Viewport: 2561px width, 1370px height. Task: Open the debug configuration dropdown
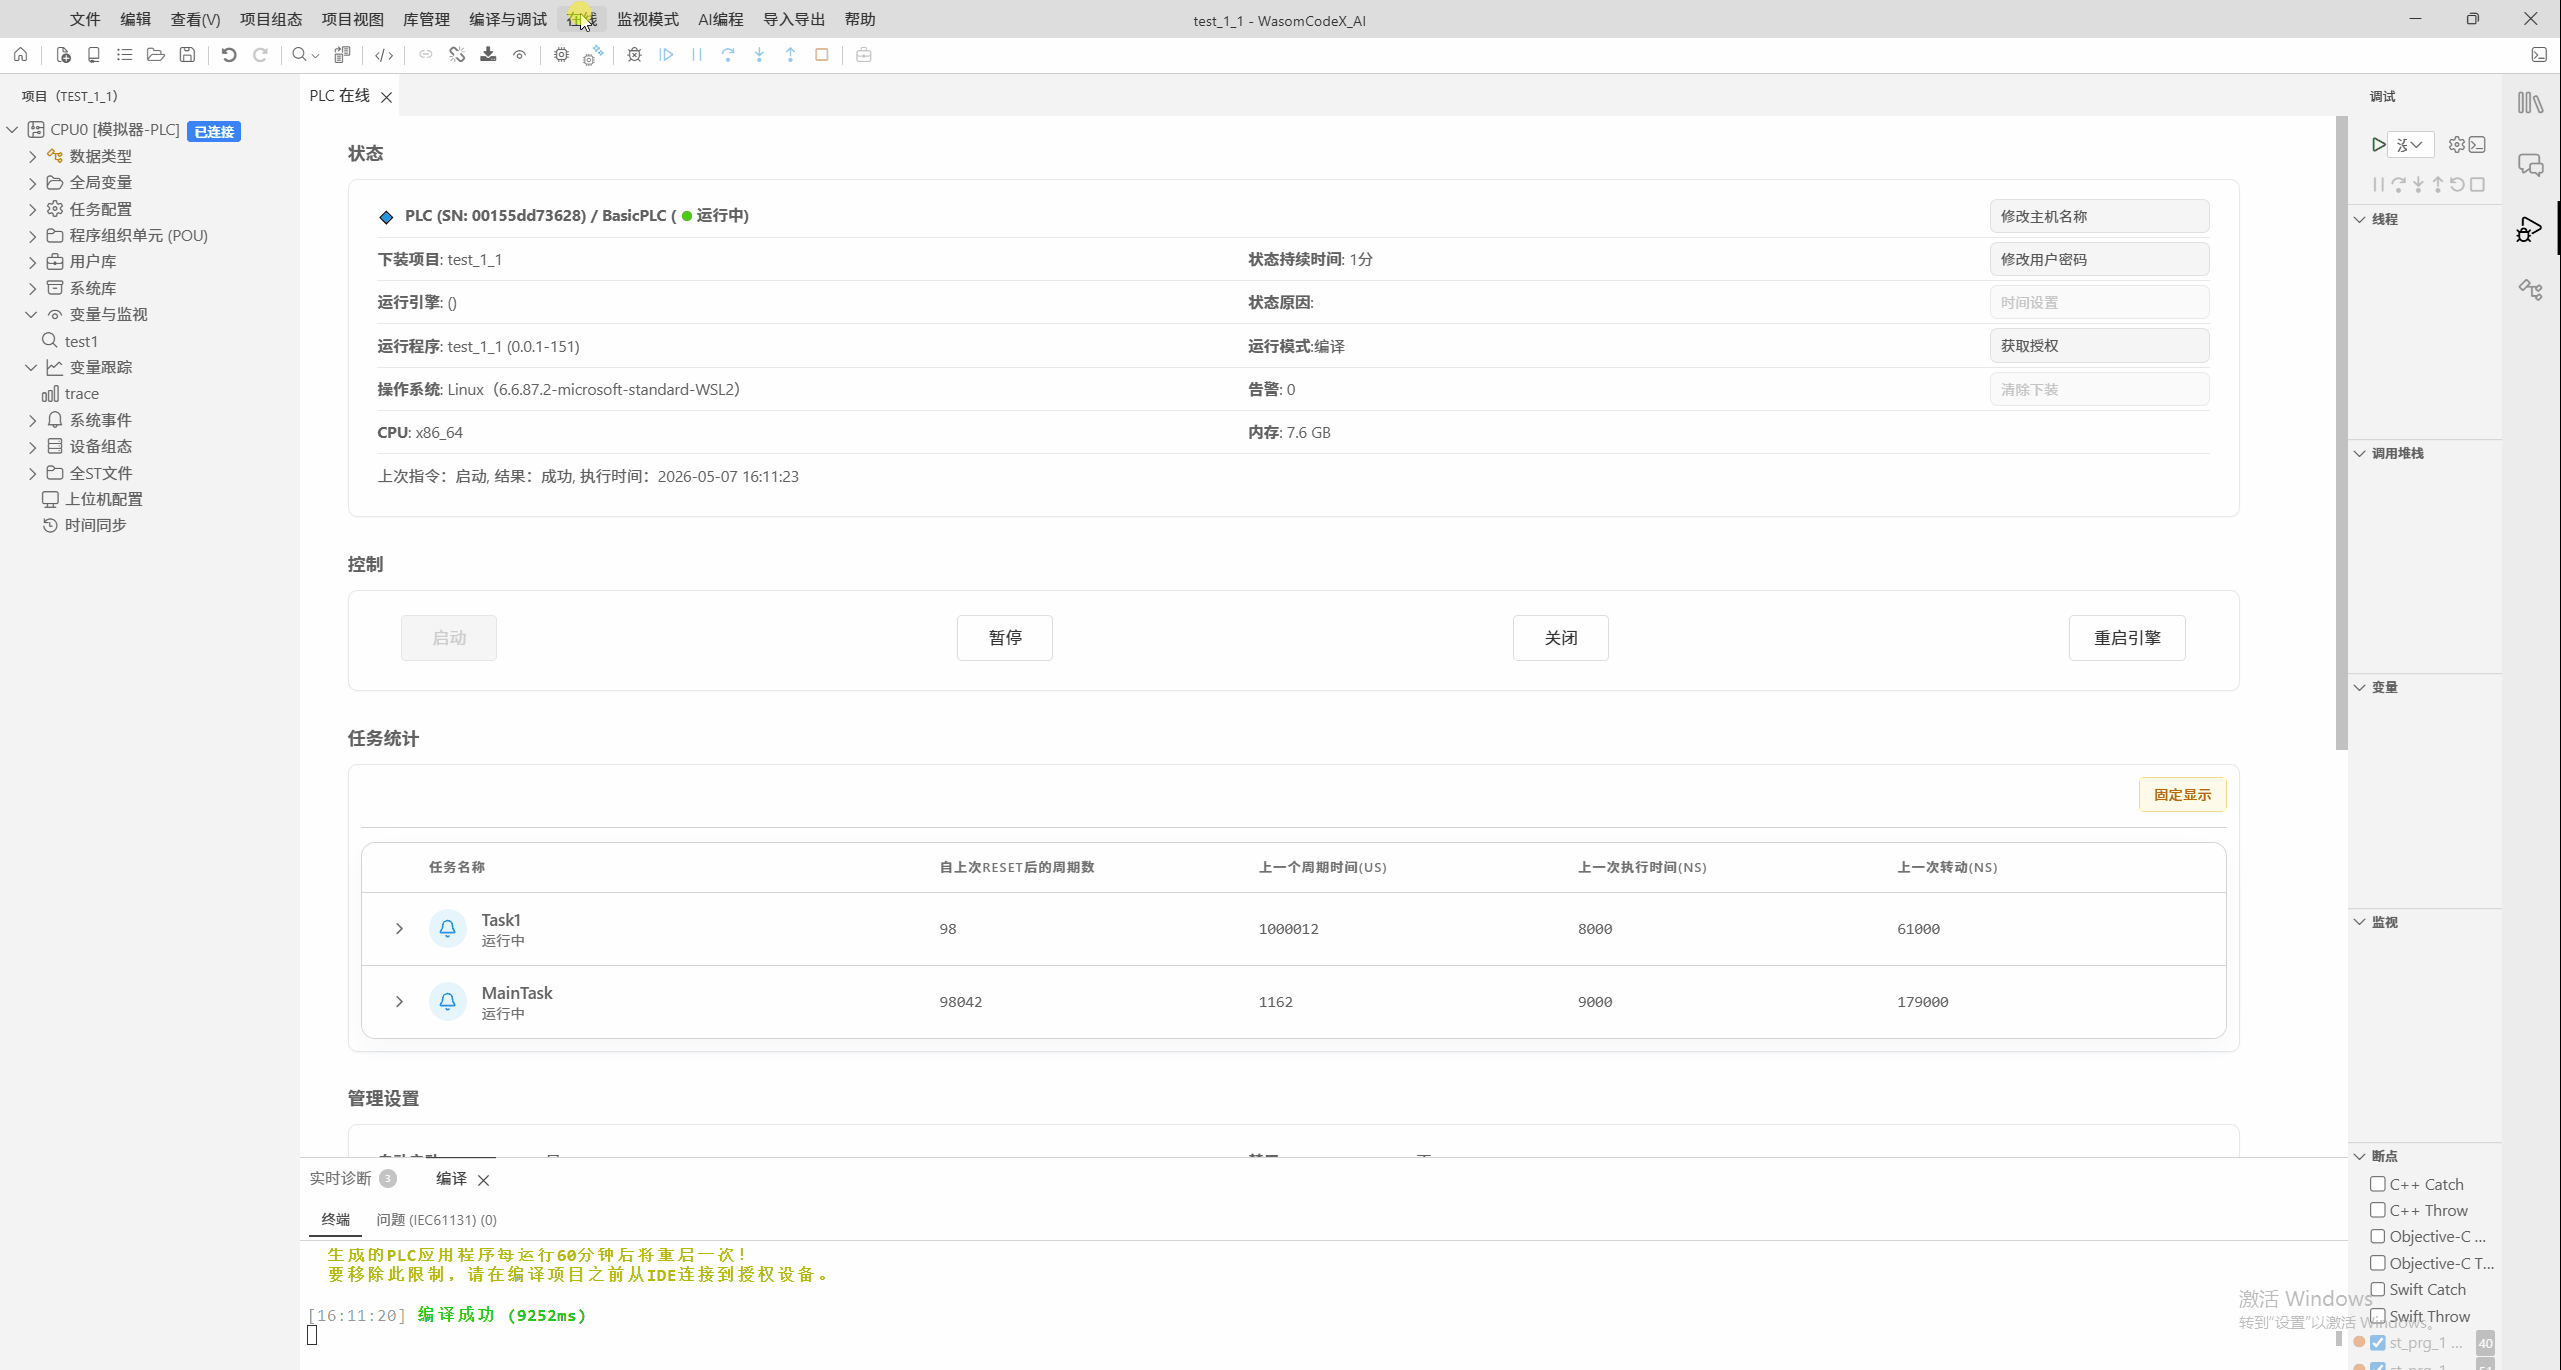2410,145
